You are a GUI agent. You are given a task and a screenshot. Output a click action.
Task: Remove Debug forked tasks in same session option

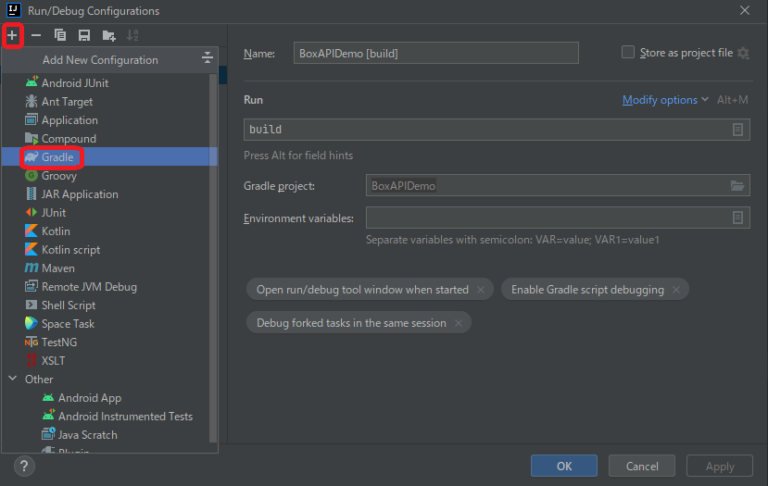[459, 324]
